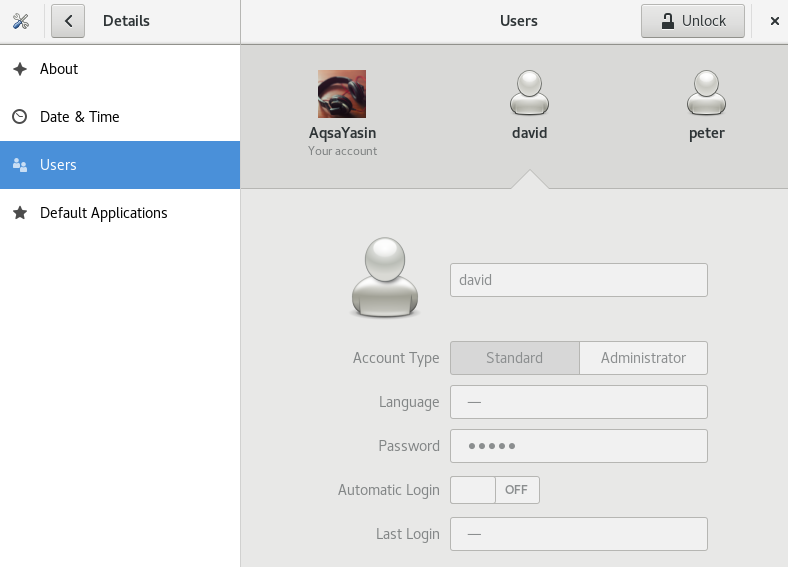Select AqsaYasin's headphones avatar

[x=342, y=94]
